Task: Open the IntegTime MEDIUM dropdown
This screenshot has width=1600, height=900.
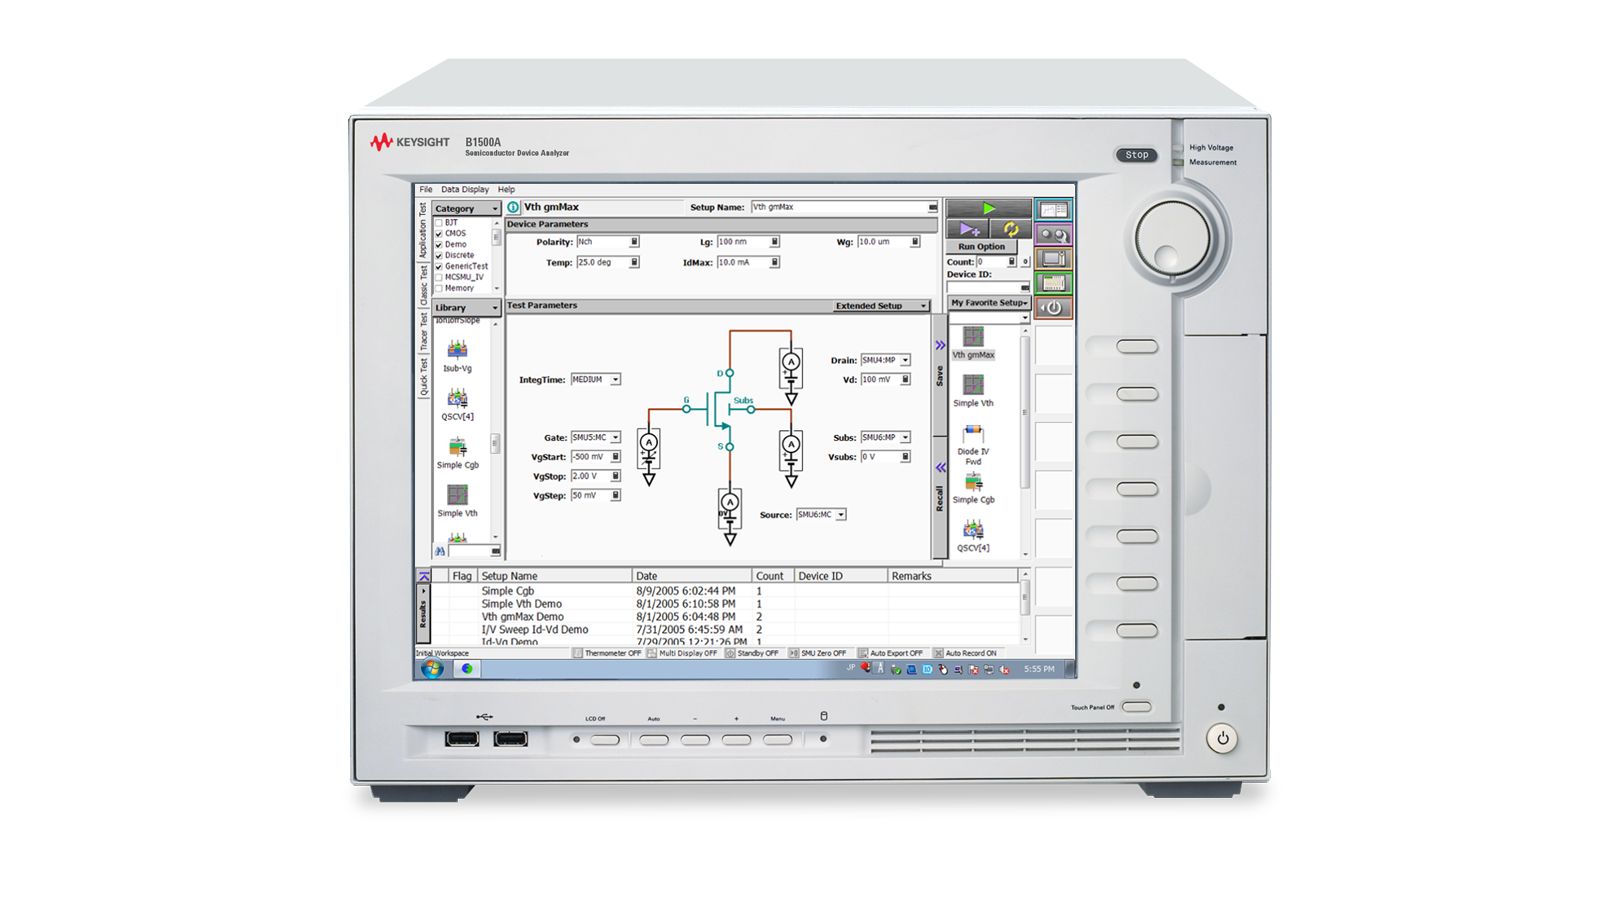Action: click(596, 379)
